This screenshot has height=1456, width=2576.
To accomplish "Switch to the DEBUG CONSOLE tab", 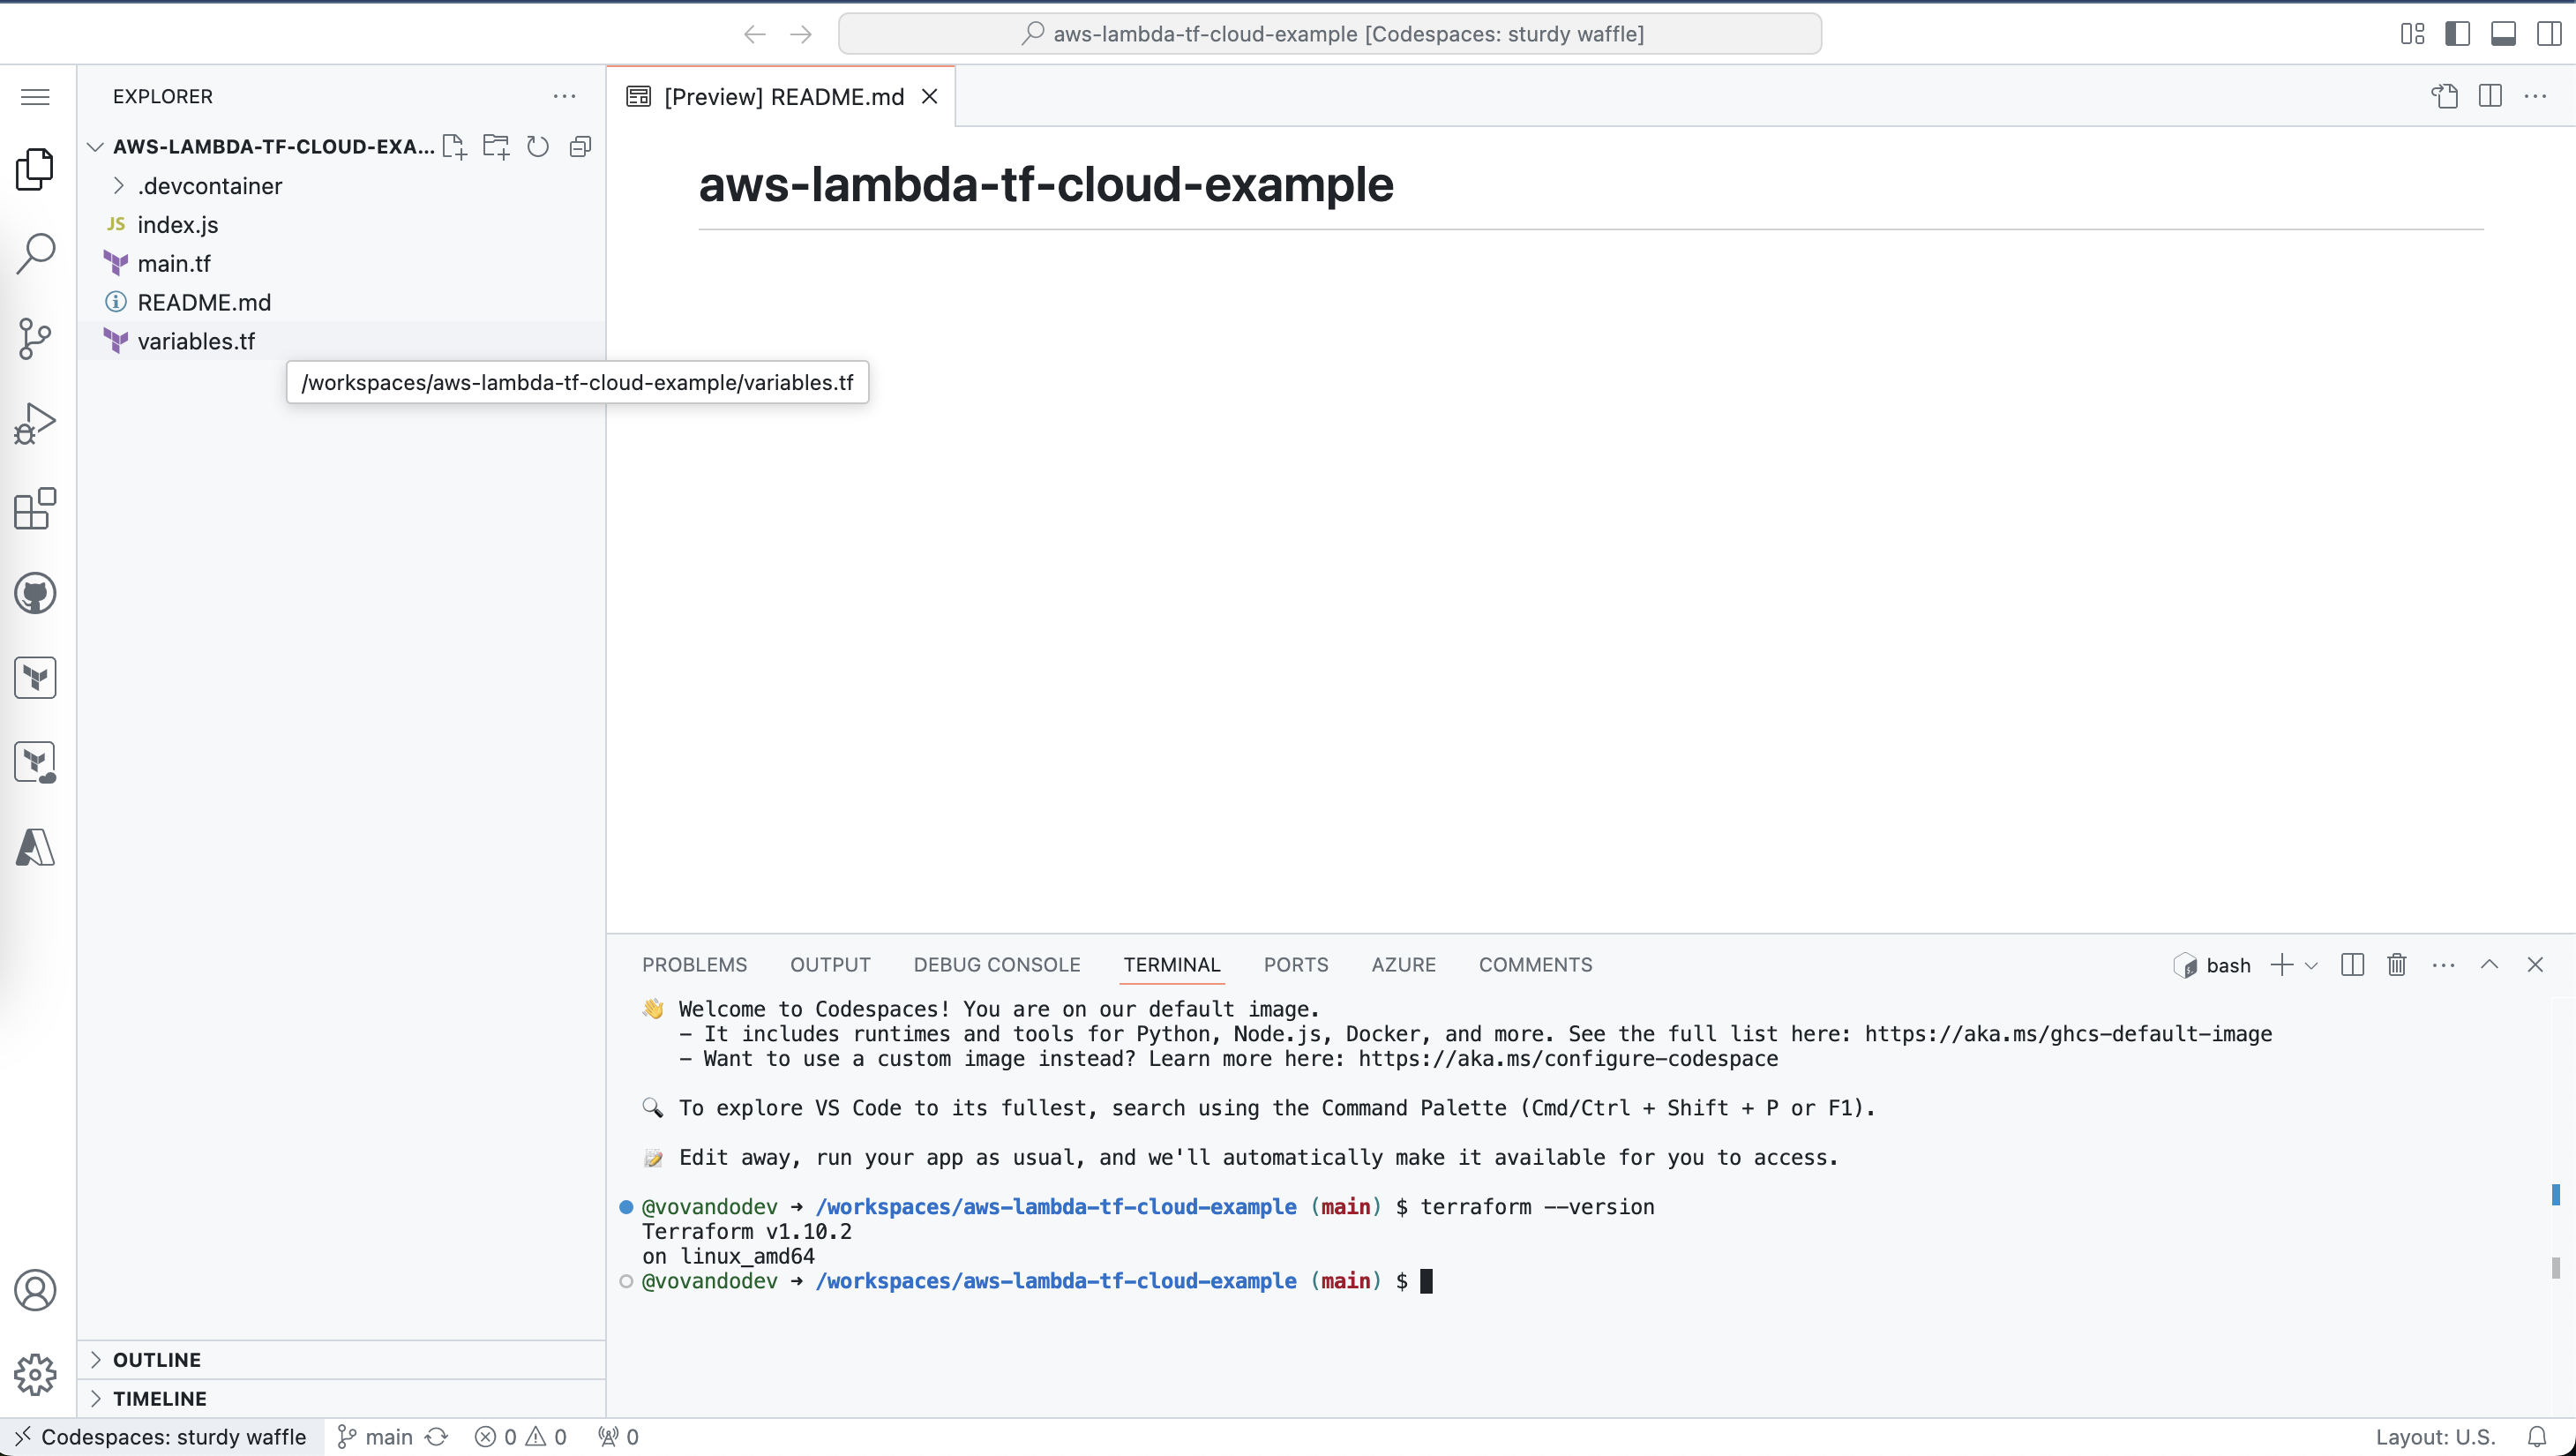I will coord(997,965).
